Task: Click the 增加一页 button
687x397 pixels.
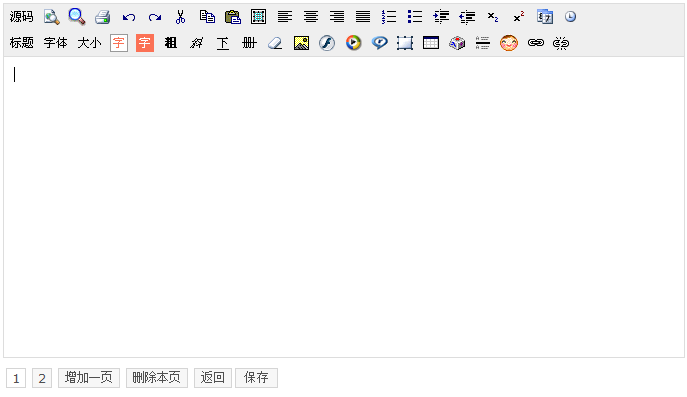Action: (x=89, y=378)
